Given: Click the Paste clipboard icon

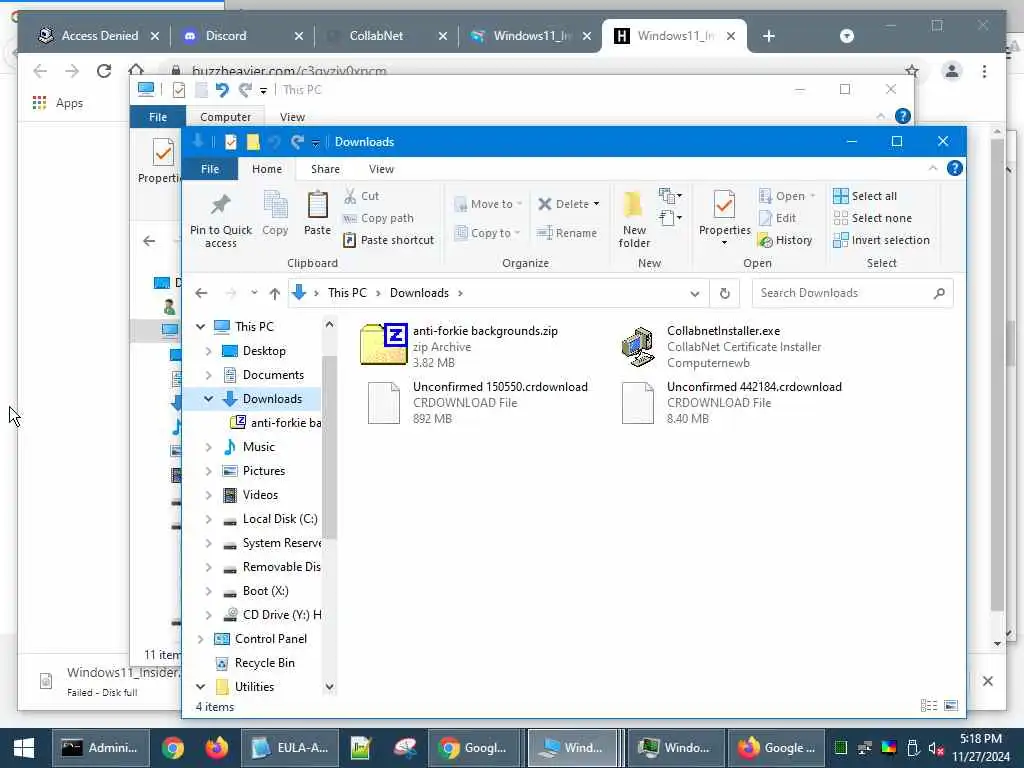Looking at the screenshot, I should click(x=317, y=213).
